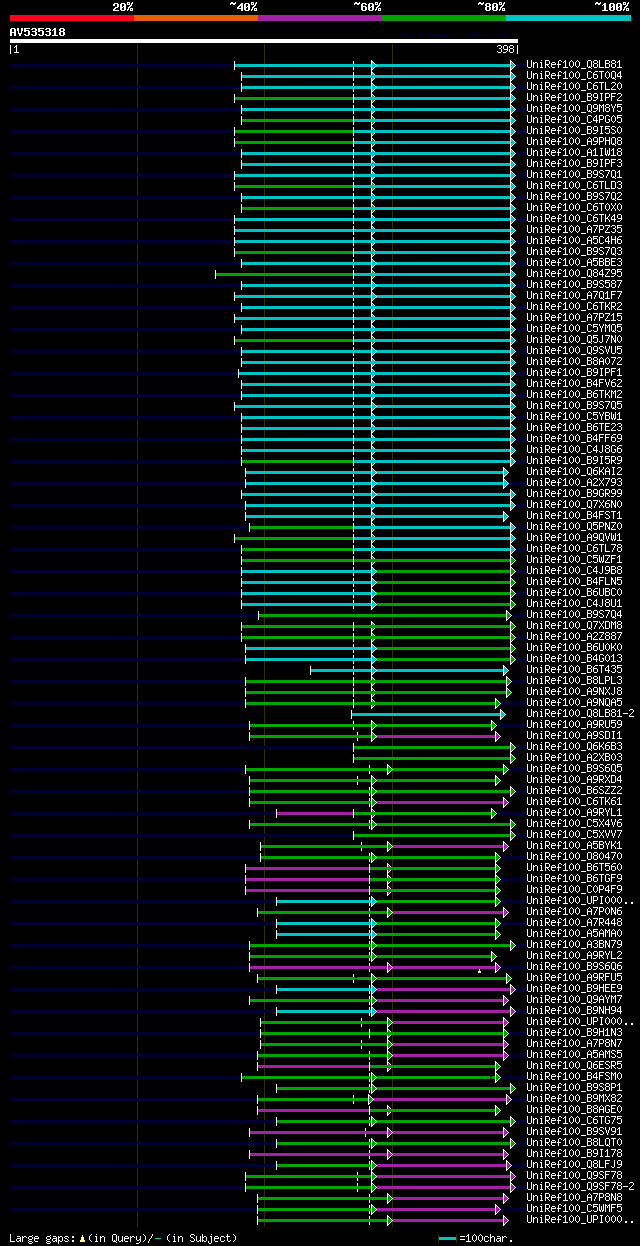640x1246 pixels.
Task: Click the cyan ~100% identity legend segment
Action: coord(568,17)
